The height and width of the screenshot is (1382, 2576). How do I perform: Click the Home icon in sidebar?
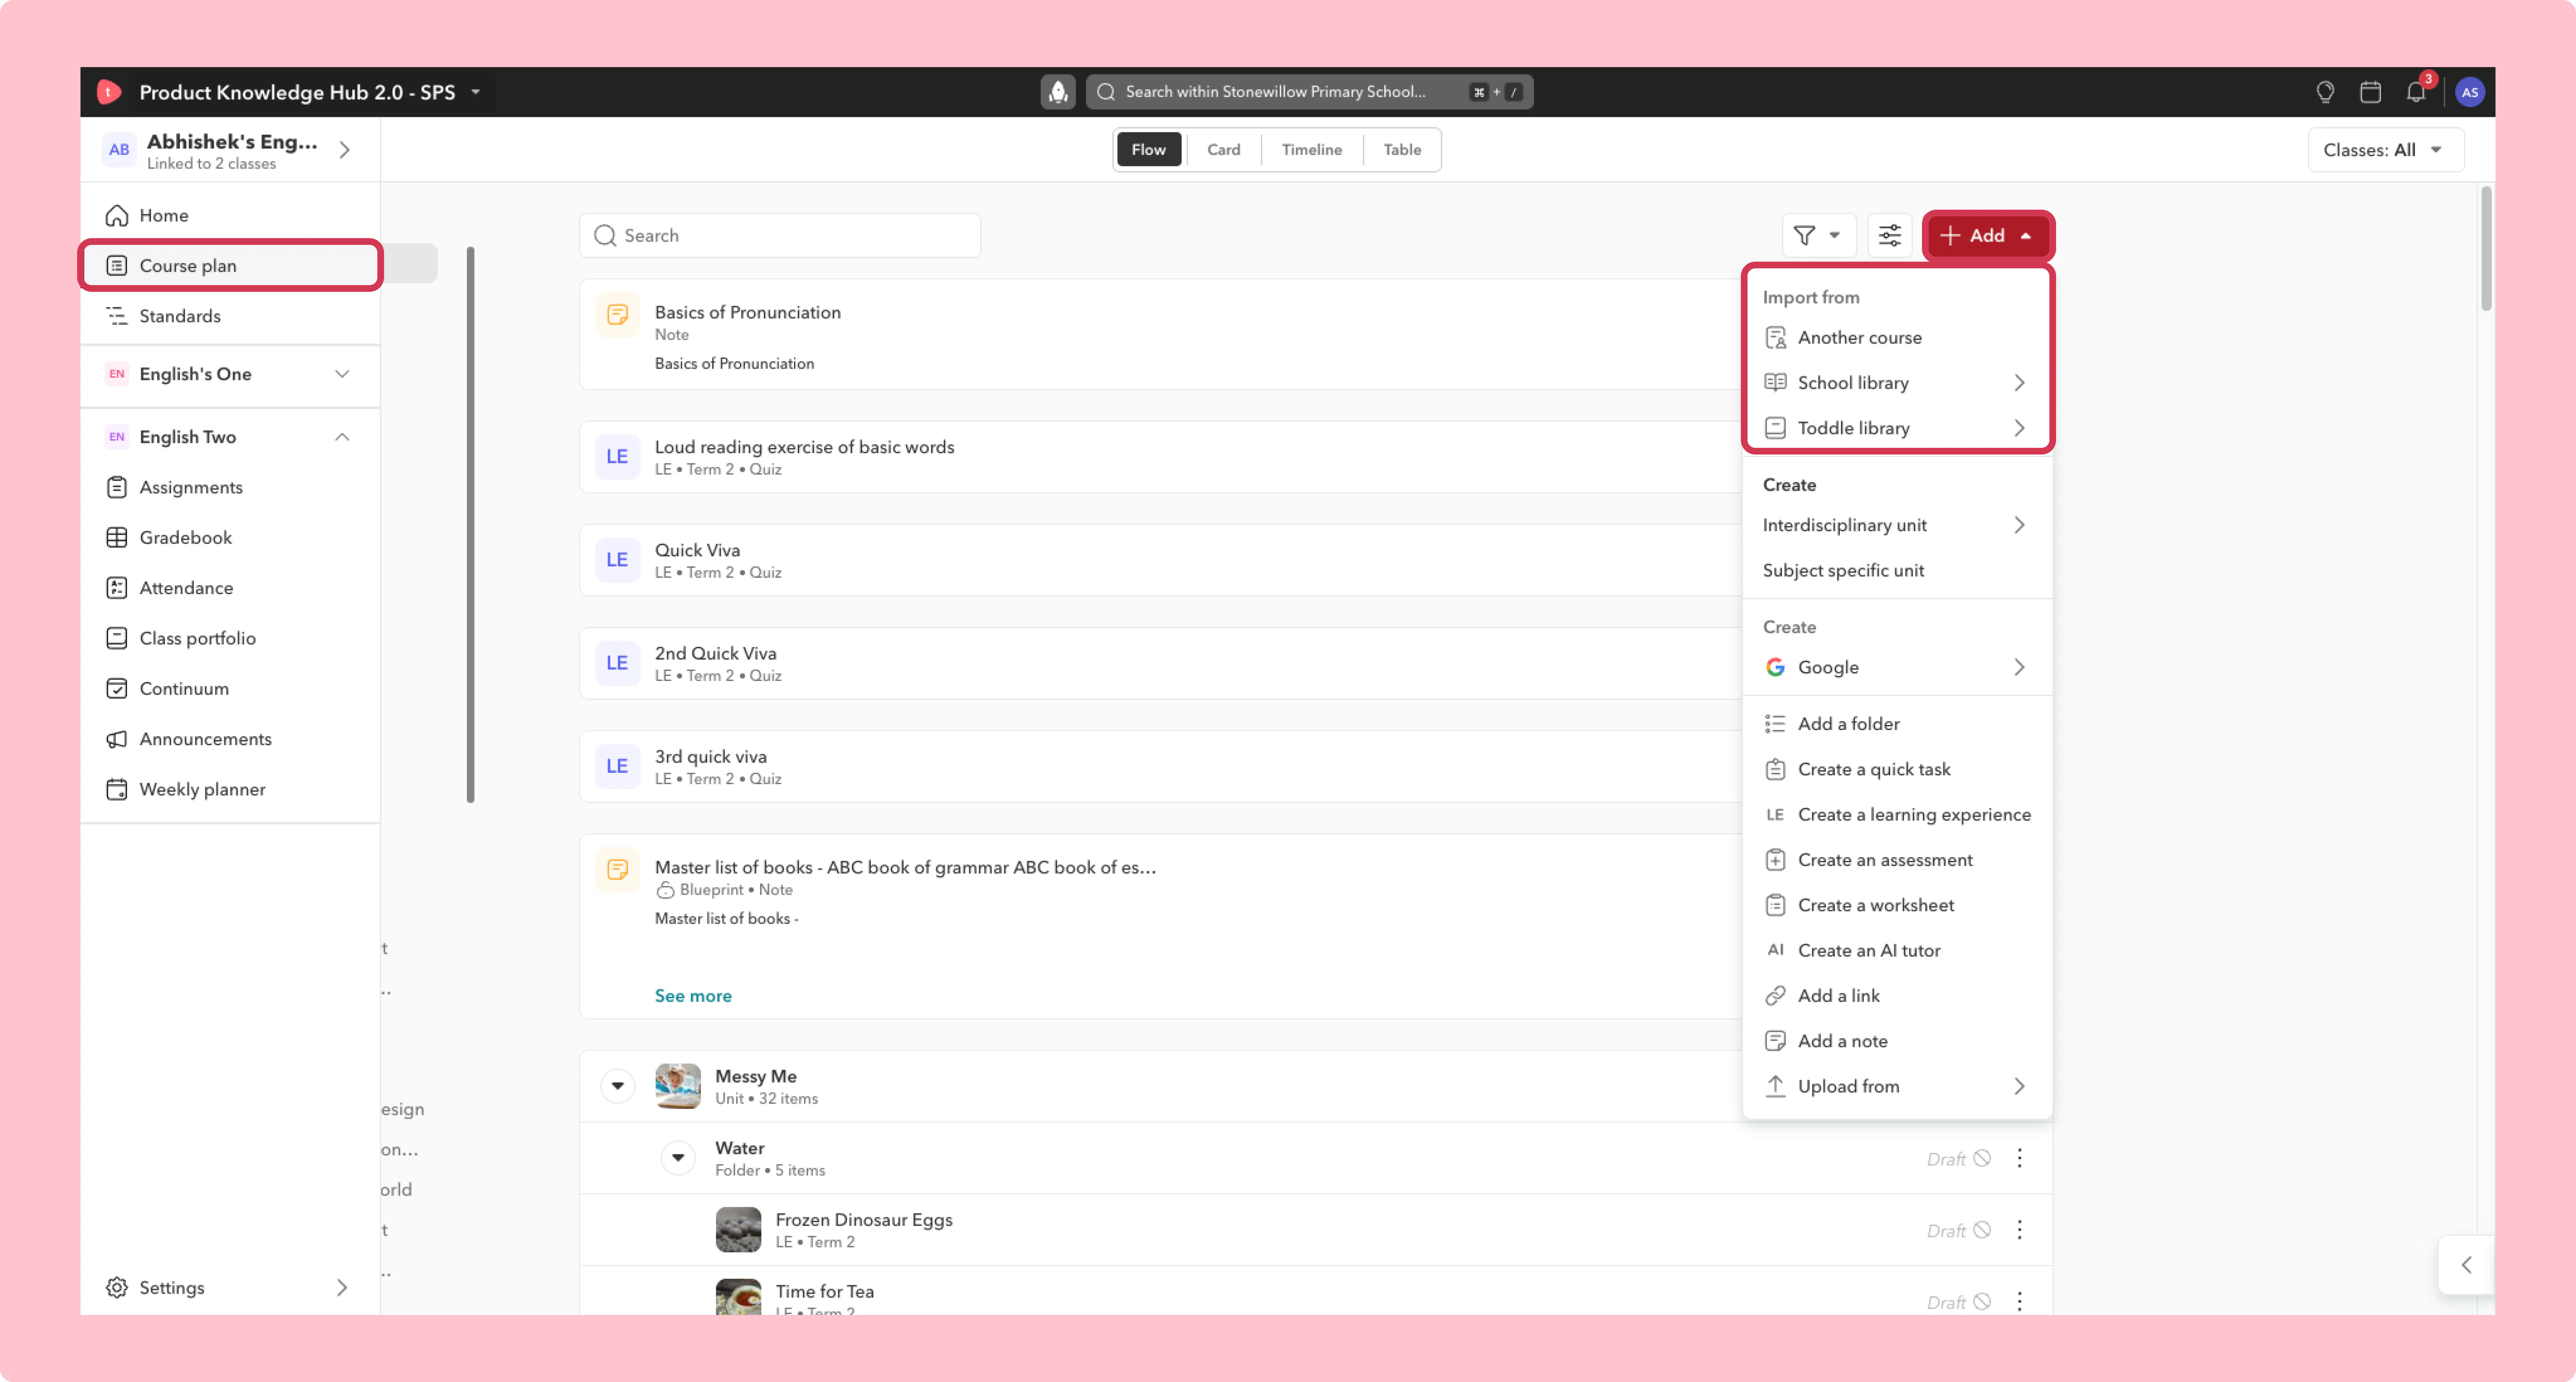click(117, 215)
